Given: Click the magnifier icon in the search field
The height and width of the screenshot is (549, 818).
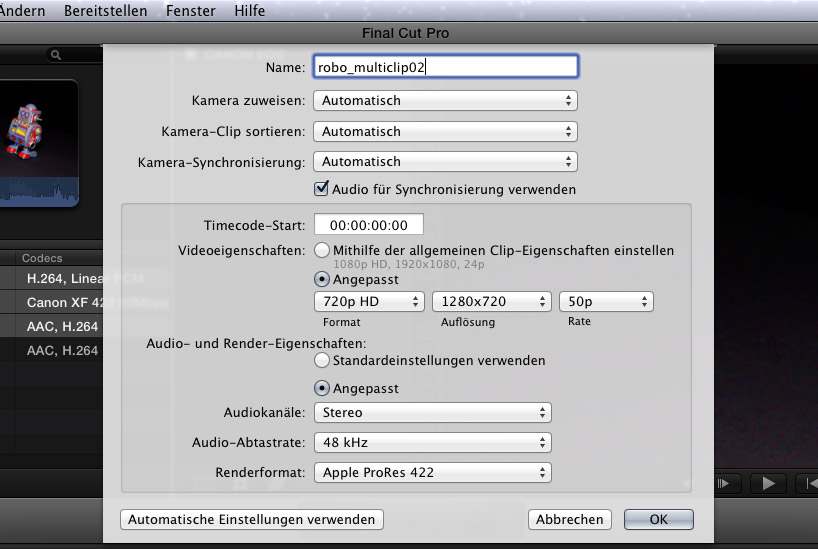Looking at the screenshot, I should click(x=56, y=55).
